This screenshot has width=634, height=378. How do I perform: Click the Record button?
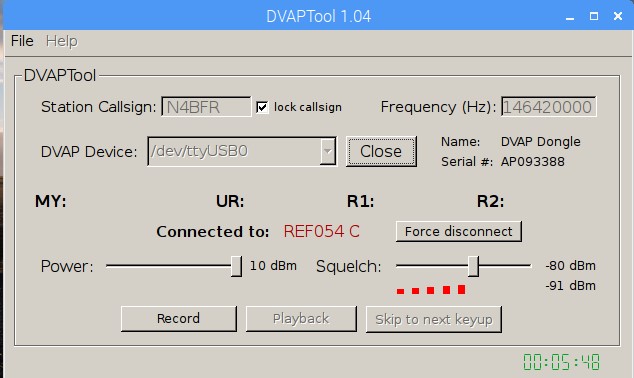pos(178,319)
